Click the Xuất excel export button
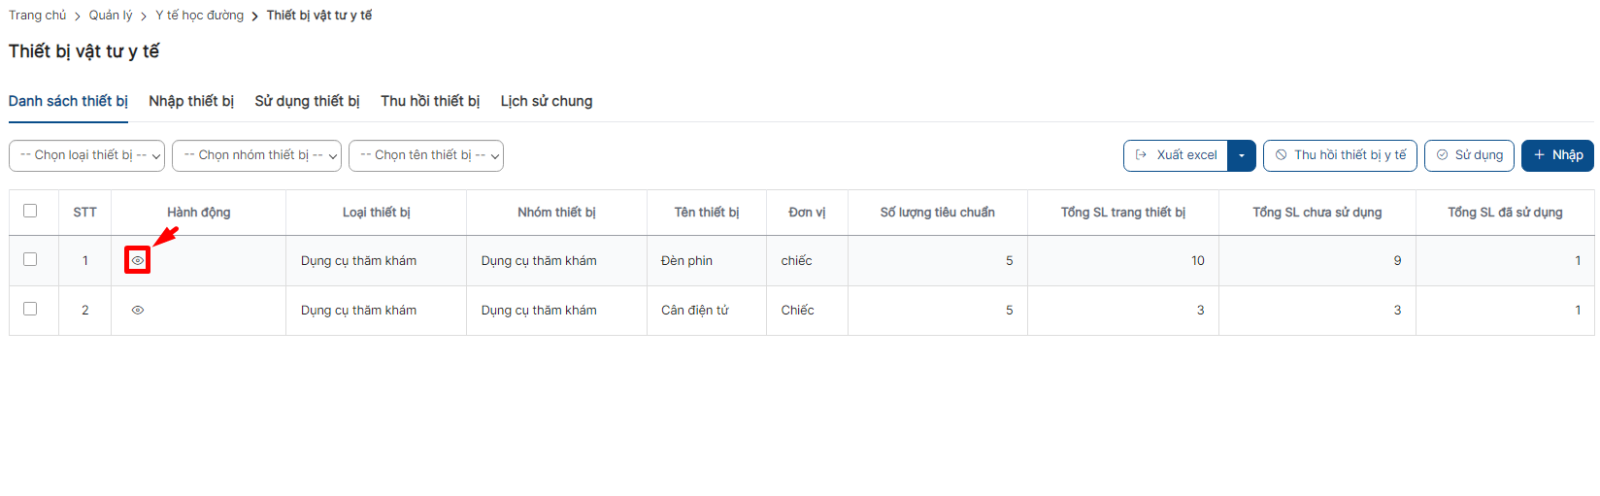 1176,155
